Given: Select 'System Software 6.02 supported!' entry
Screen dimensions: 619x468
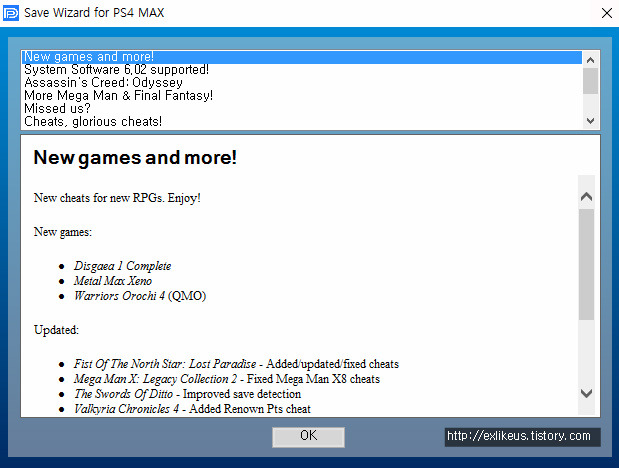Looking at the screenshot, I should point(302,70).
